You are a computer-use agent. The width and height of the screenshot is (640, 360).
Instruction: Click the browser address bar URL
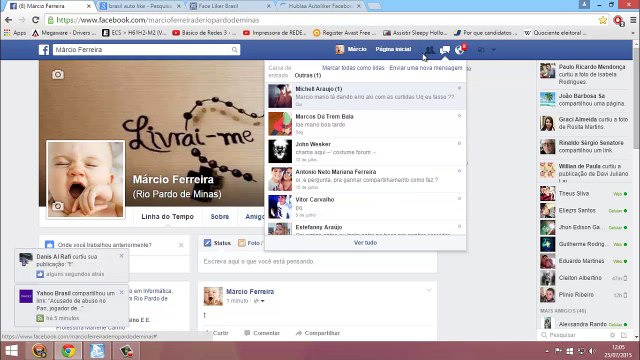(x=158, y=20)
